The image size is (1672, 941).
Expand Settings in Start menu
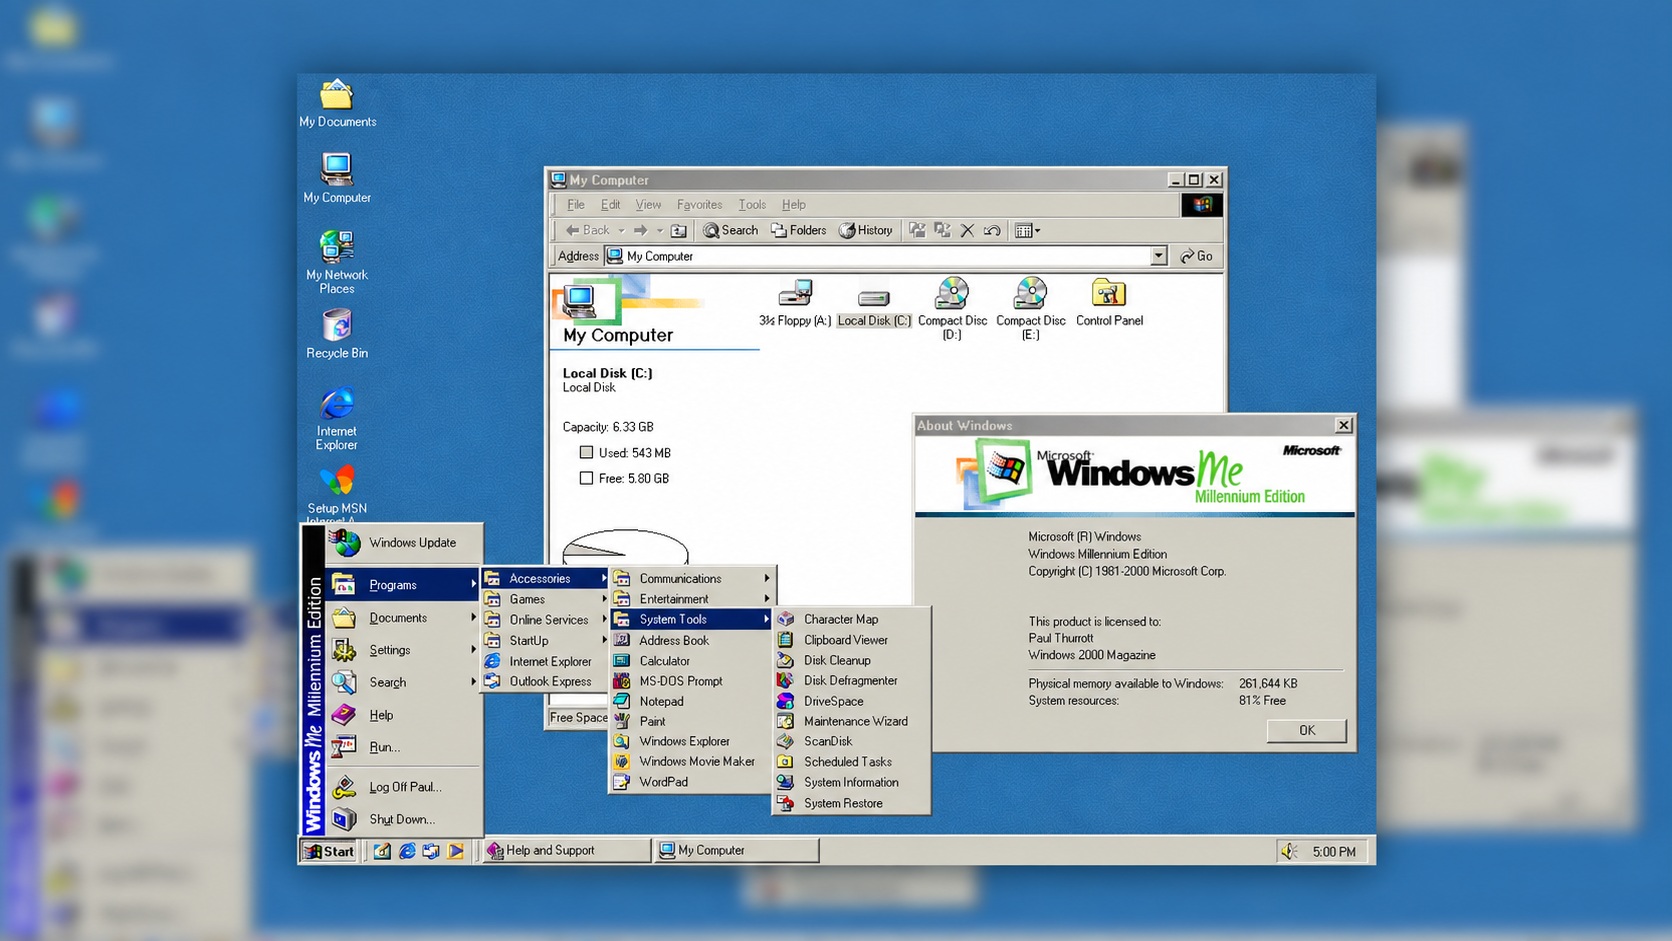coord(405,650)
